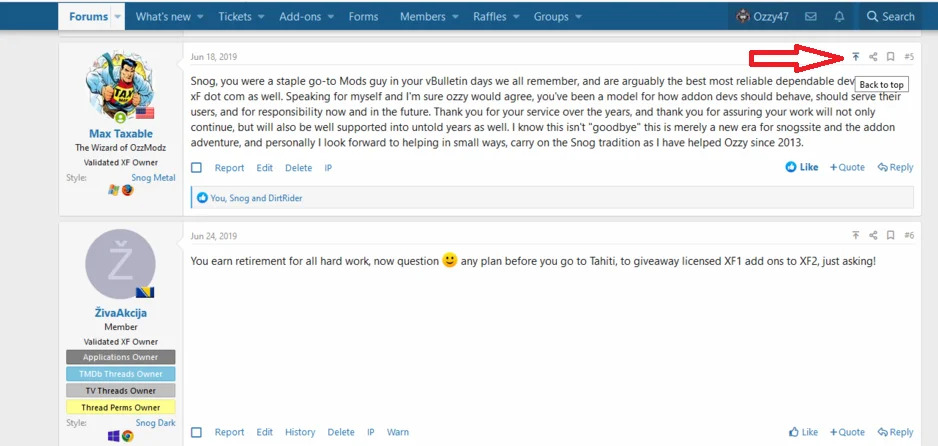
Task: Click Back to top icon on post #6
Action: 856,235
